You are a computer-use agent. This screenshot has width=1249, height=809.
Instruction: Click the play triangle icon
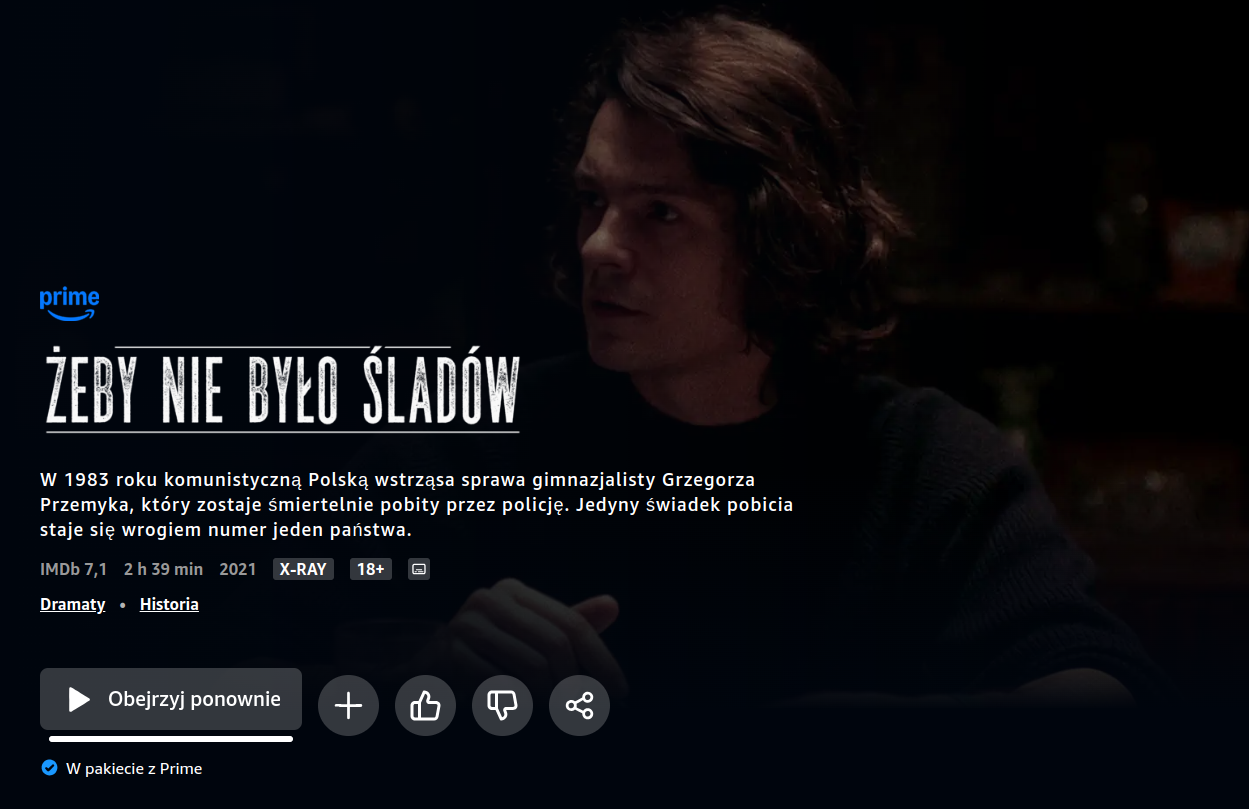(79, 699)
